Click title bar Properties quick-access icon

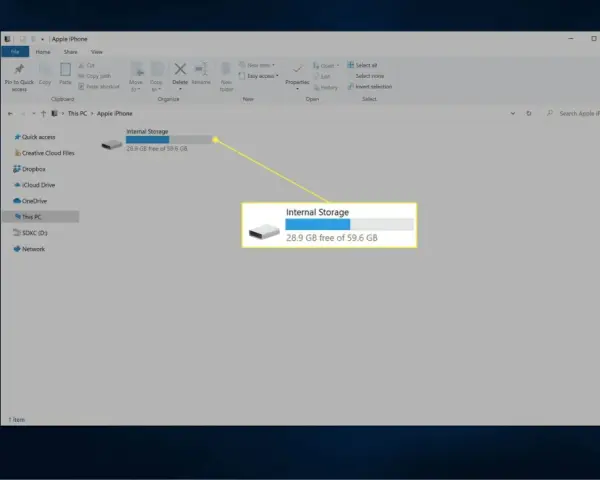point(23,39)
